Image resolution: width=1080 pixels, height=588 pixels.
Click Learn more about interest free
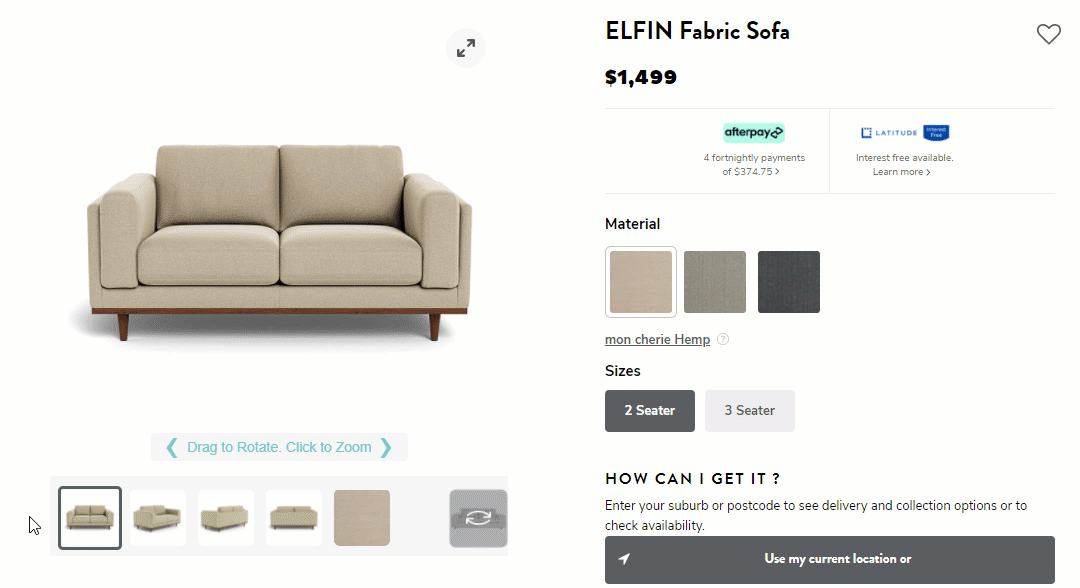pos(901,171)
